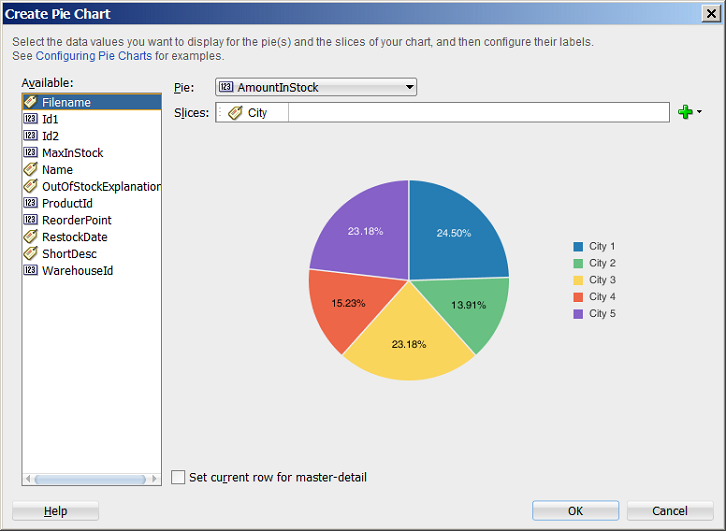This screenshot has width=726, height=531.
Task: Click the numeric icon beside ReorderPoint
Action: point(31,219)
